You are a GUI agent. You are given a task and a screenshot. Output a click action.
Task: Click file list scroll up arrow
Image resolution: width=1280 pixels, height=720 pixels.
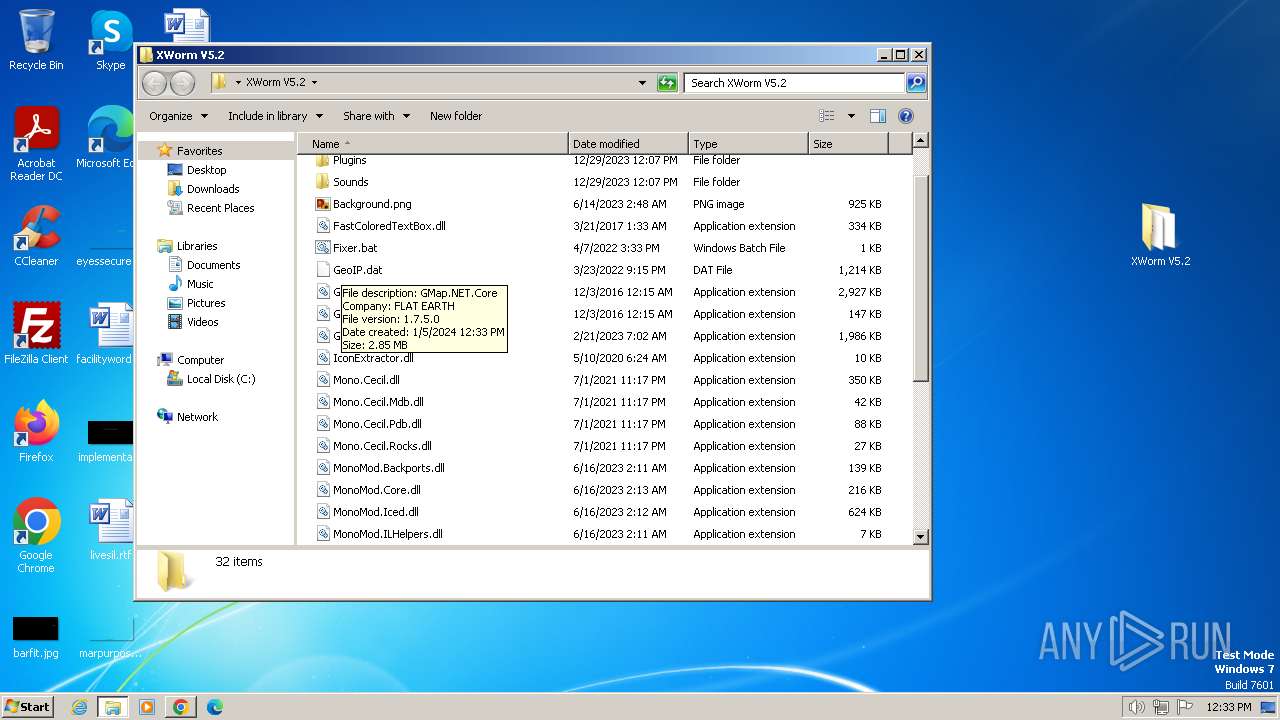pos(921,141)
